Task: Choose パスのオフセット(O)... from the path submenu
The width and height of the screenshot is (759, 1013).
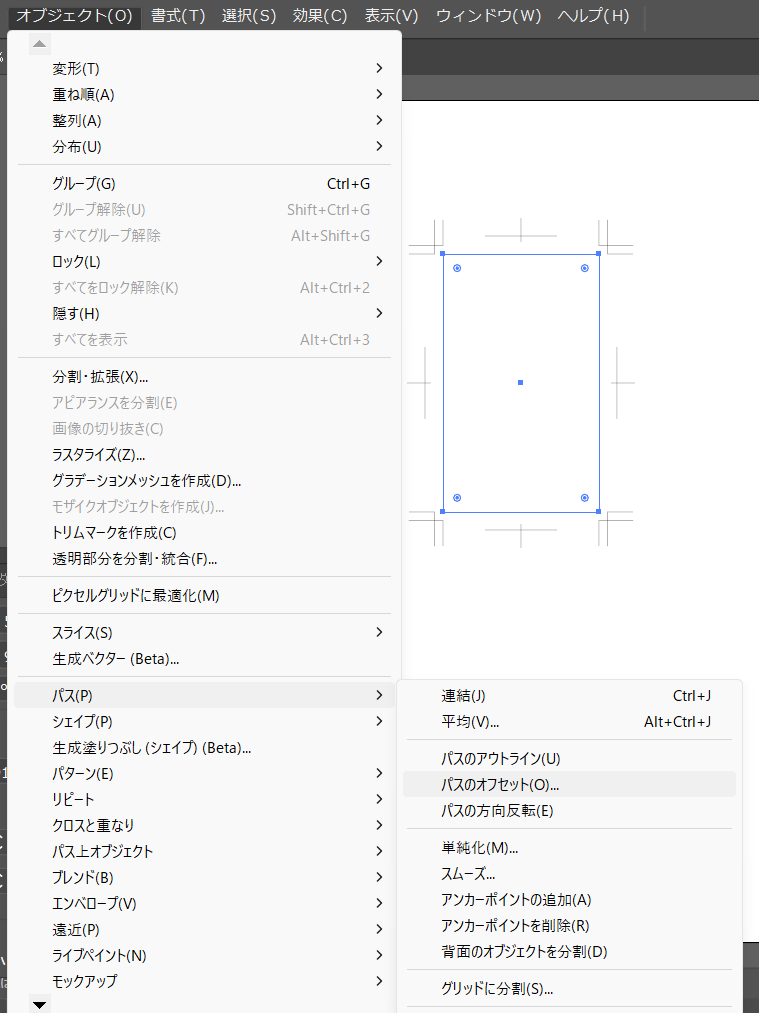Action: tap(500, 785)
